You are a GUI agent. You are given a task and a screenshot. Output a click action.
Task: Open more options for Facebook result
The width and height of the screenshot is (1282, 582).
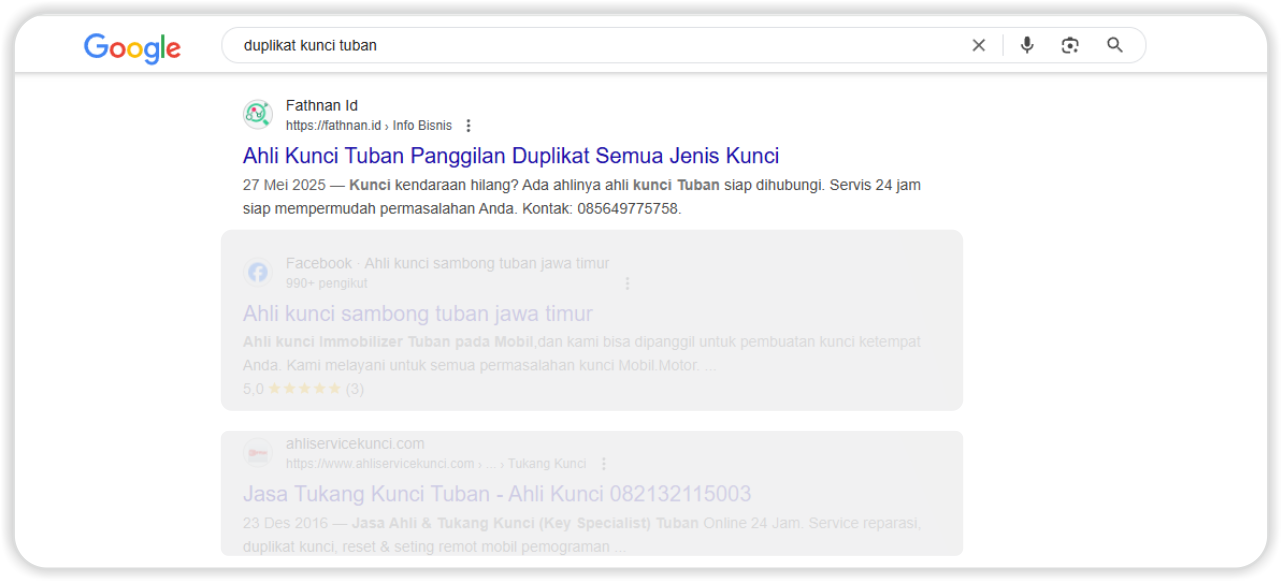(627, 283)
